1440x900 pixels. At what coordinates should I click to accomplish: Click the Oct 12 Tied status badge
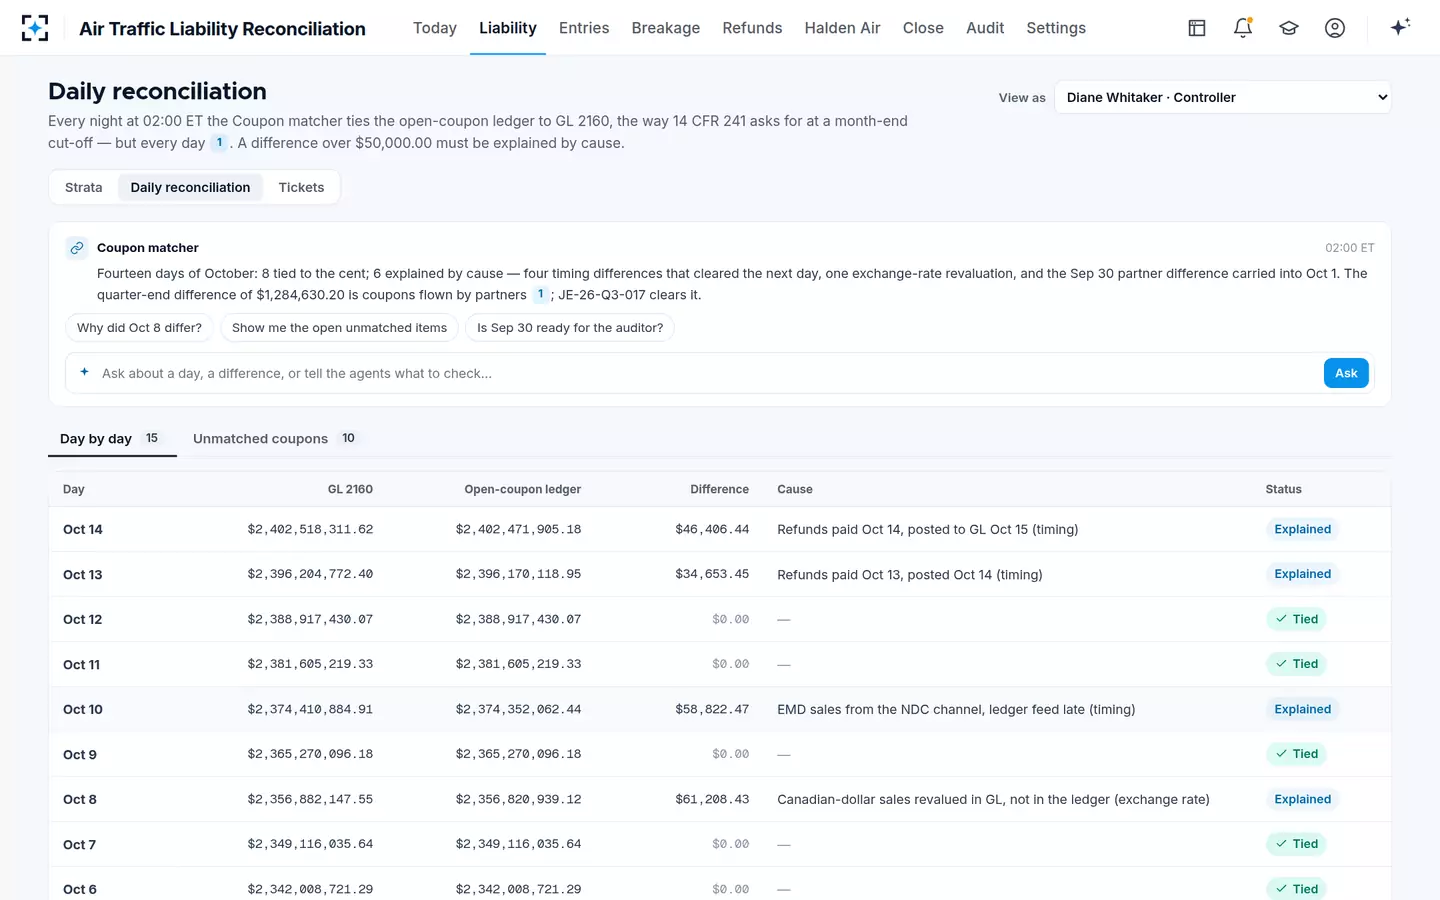(1296, 619)
